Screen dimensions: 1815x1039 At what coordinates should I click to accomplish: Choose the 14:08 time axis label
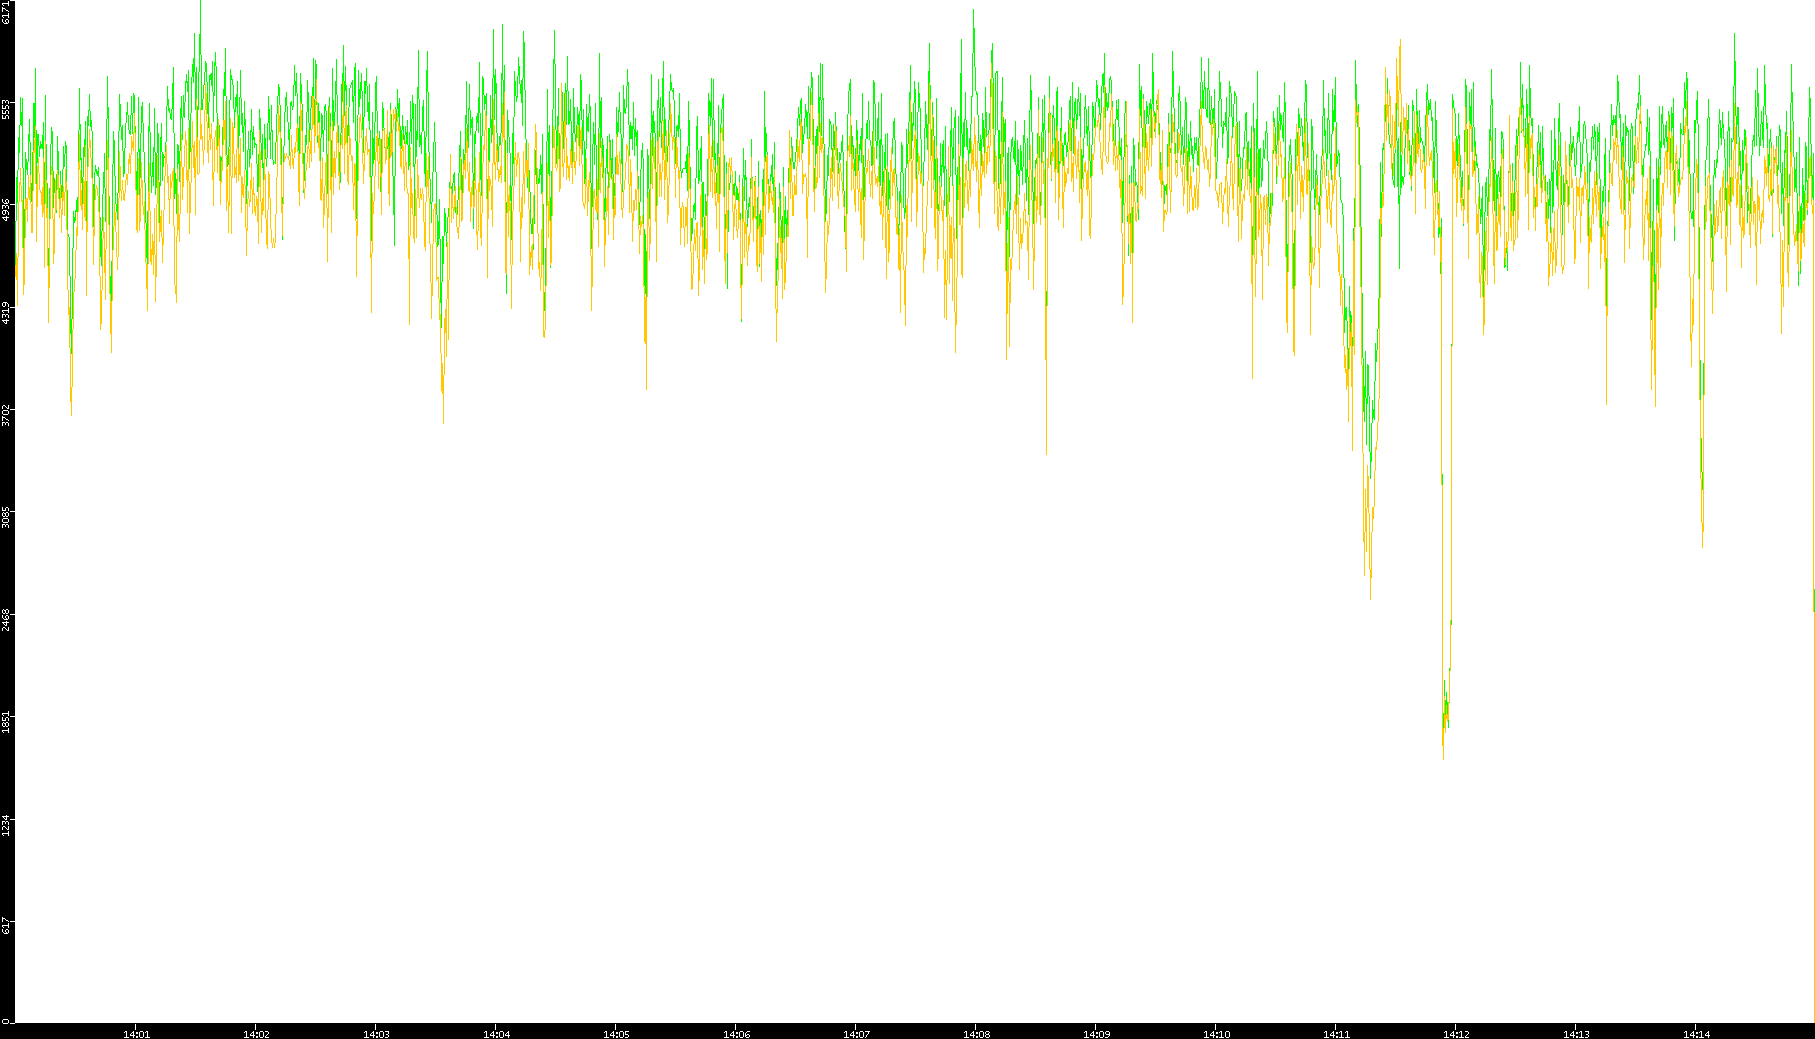[x=976, y=1034]
